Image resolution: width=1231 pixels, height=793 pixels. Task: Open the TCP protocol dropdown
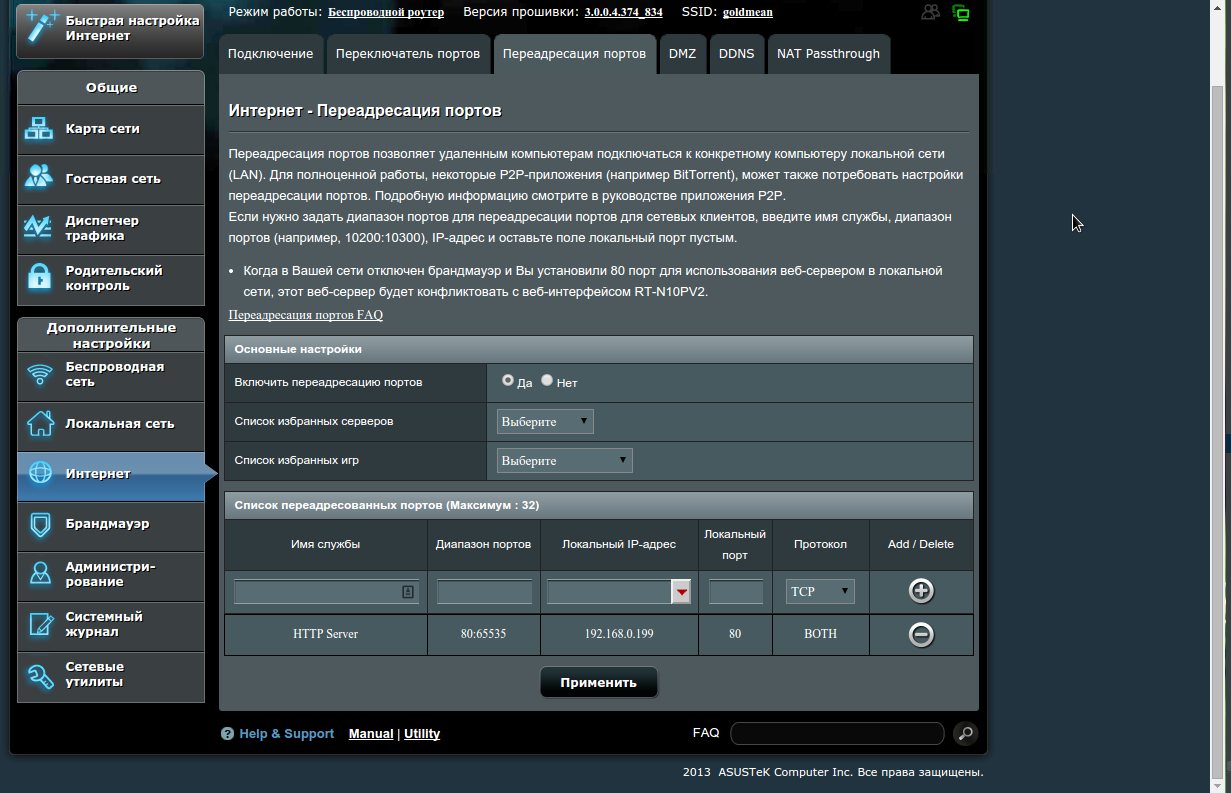[820, 592]
